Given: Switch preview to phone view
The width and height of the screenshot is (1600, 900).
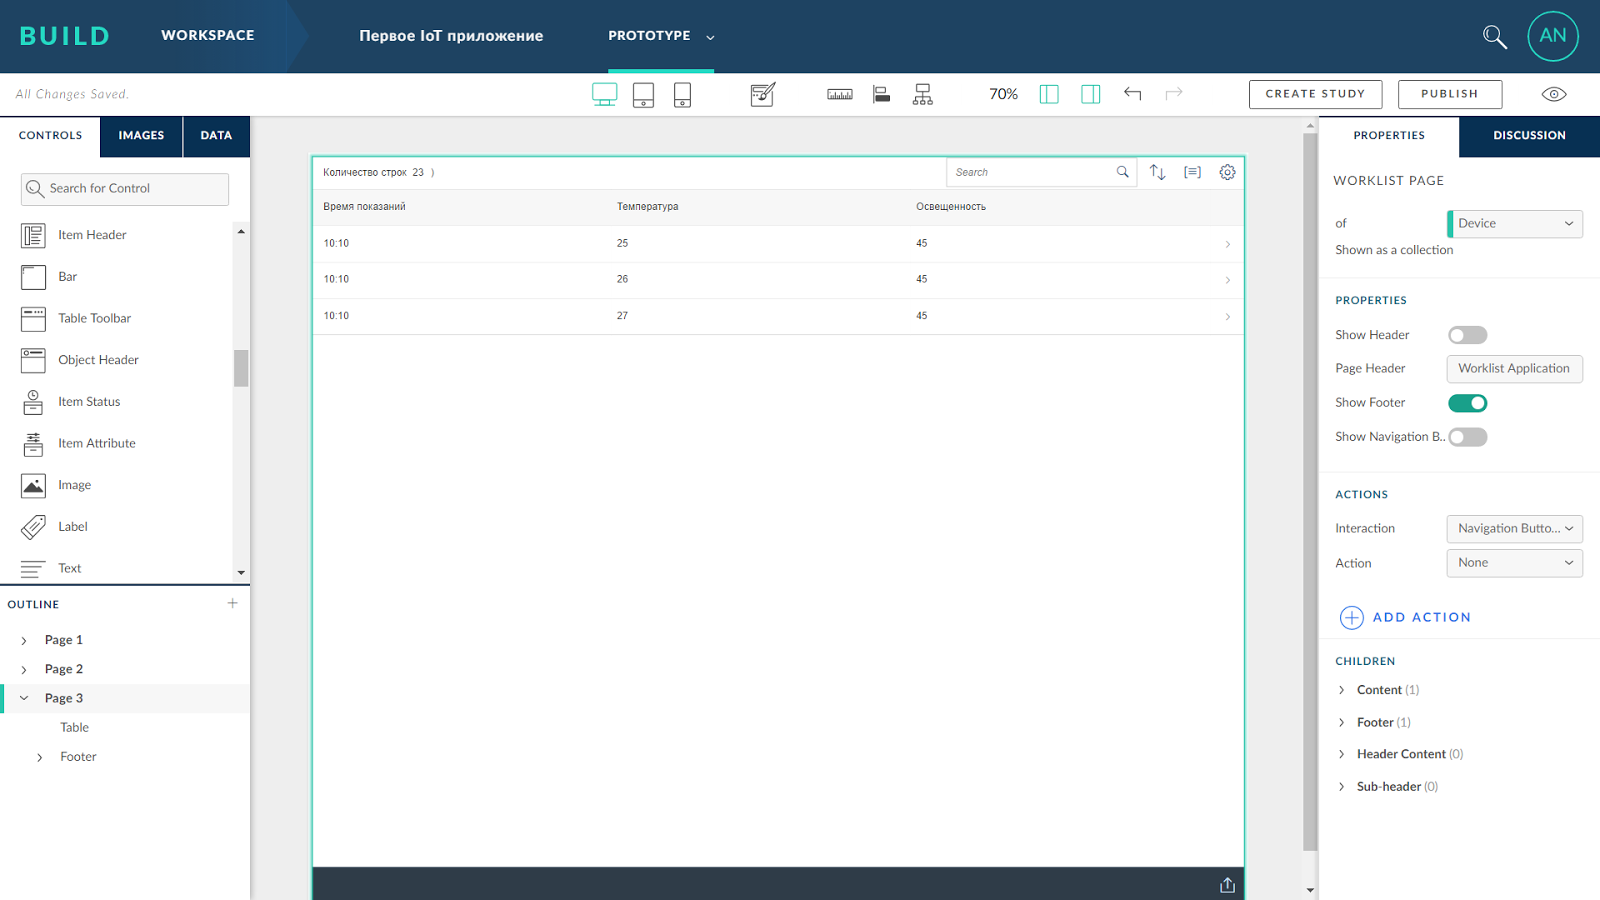Looking at the screenshot, I should click(682, 94).
